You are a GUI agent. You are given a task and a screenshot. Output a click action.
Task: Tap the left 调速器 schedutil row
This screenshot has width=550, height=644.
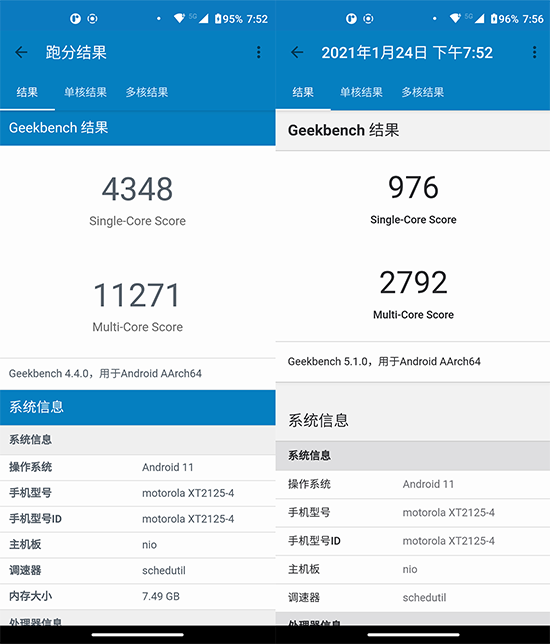point(138,570)
